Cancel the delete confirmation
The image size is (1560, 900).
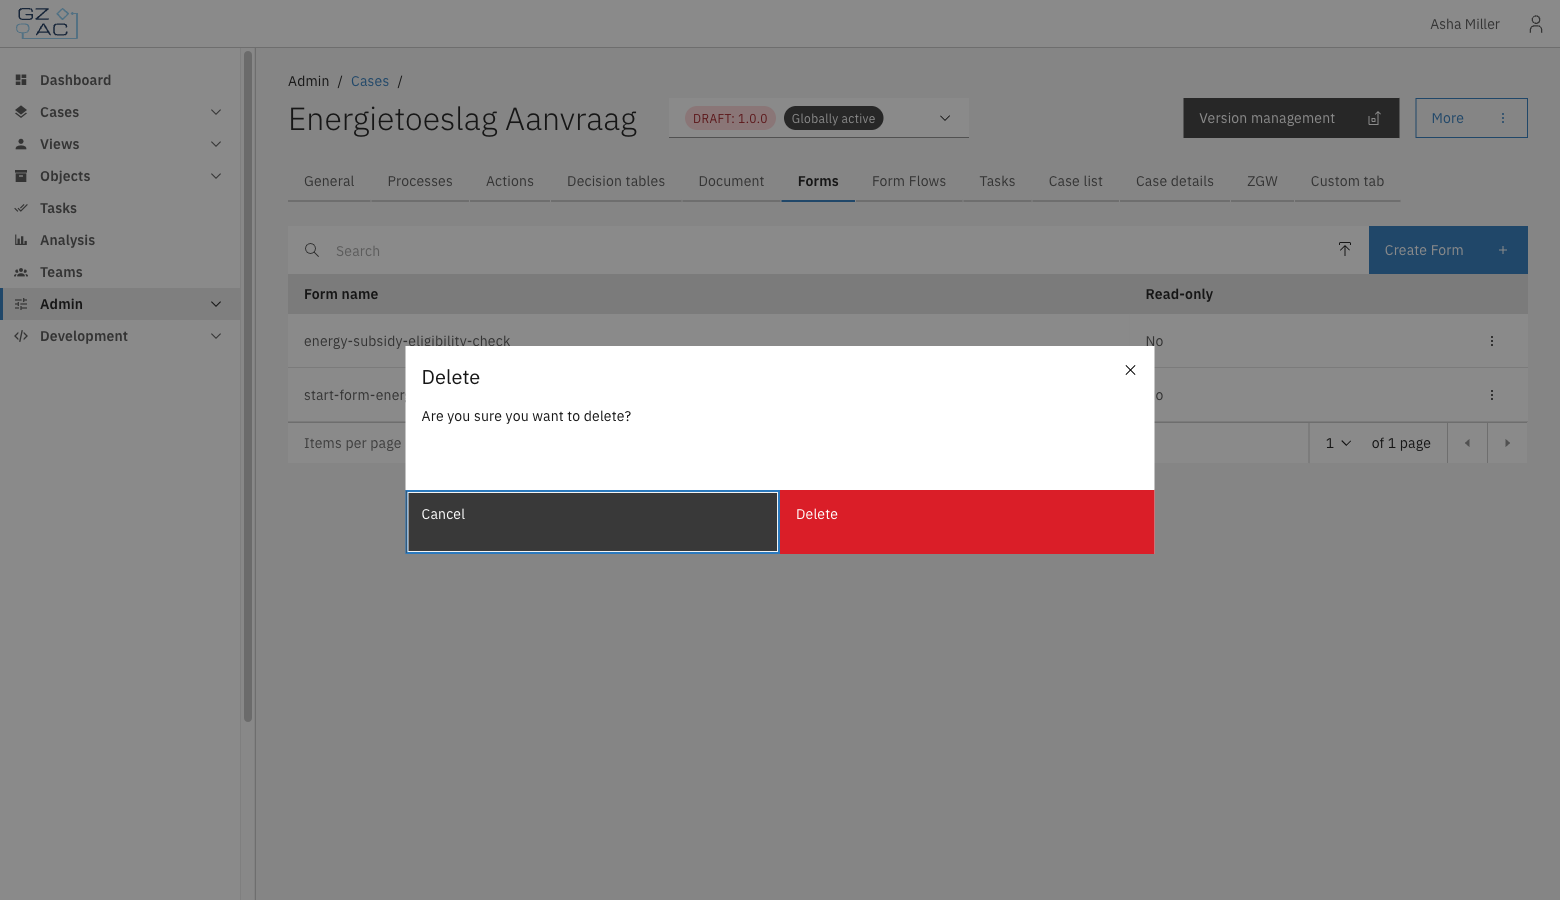click(x=592, y=521)
